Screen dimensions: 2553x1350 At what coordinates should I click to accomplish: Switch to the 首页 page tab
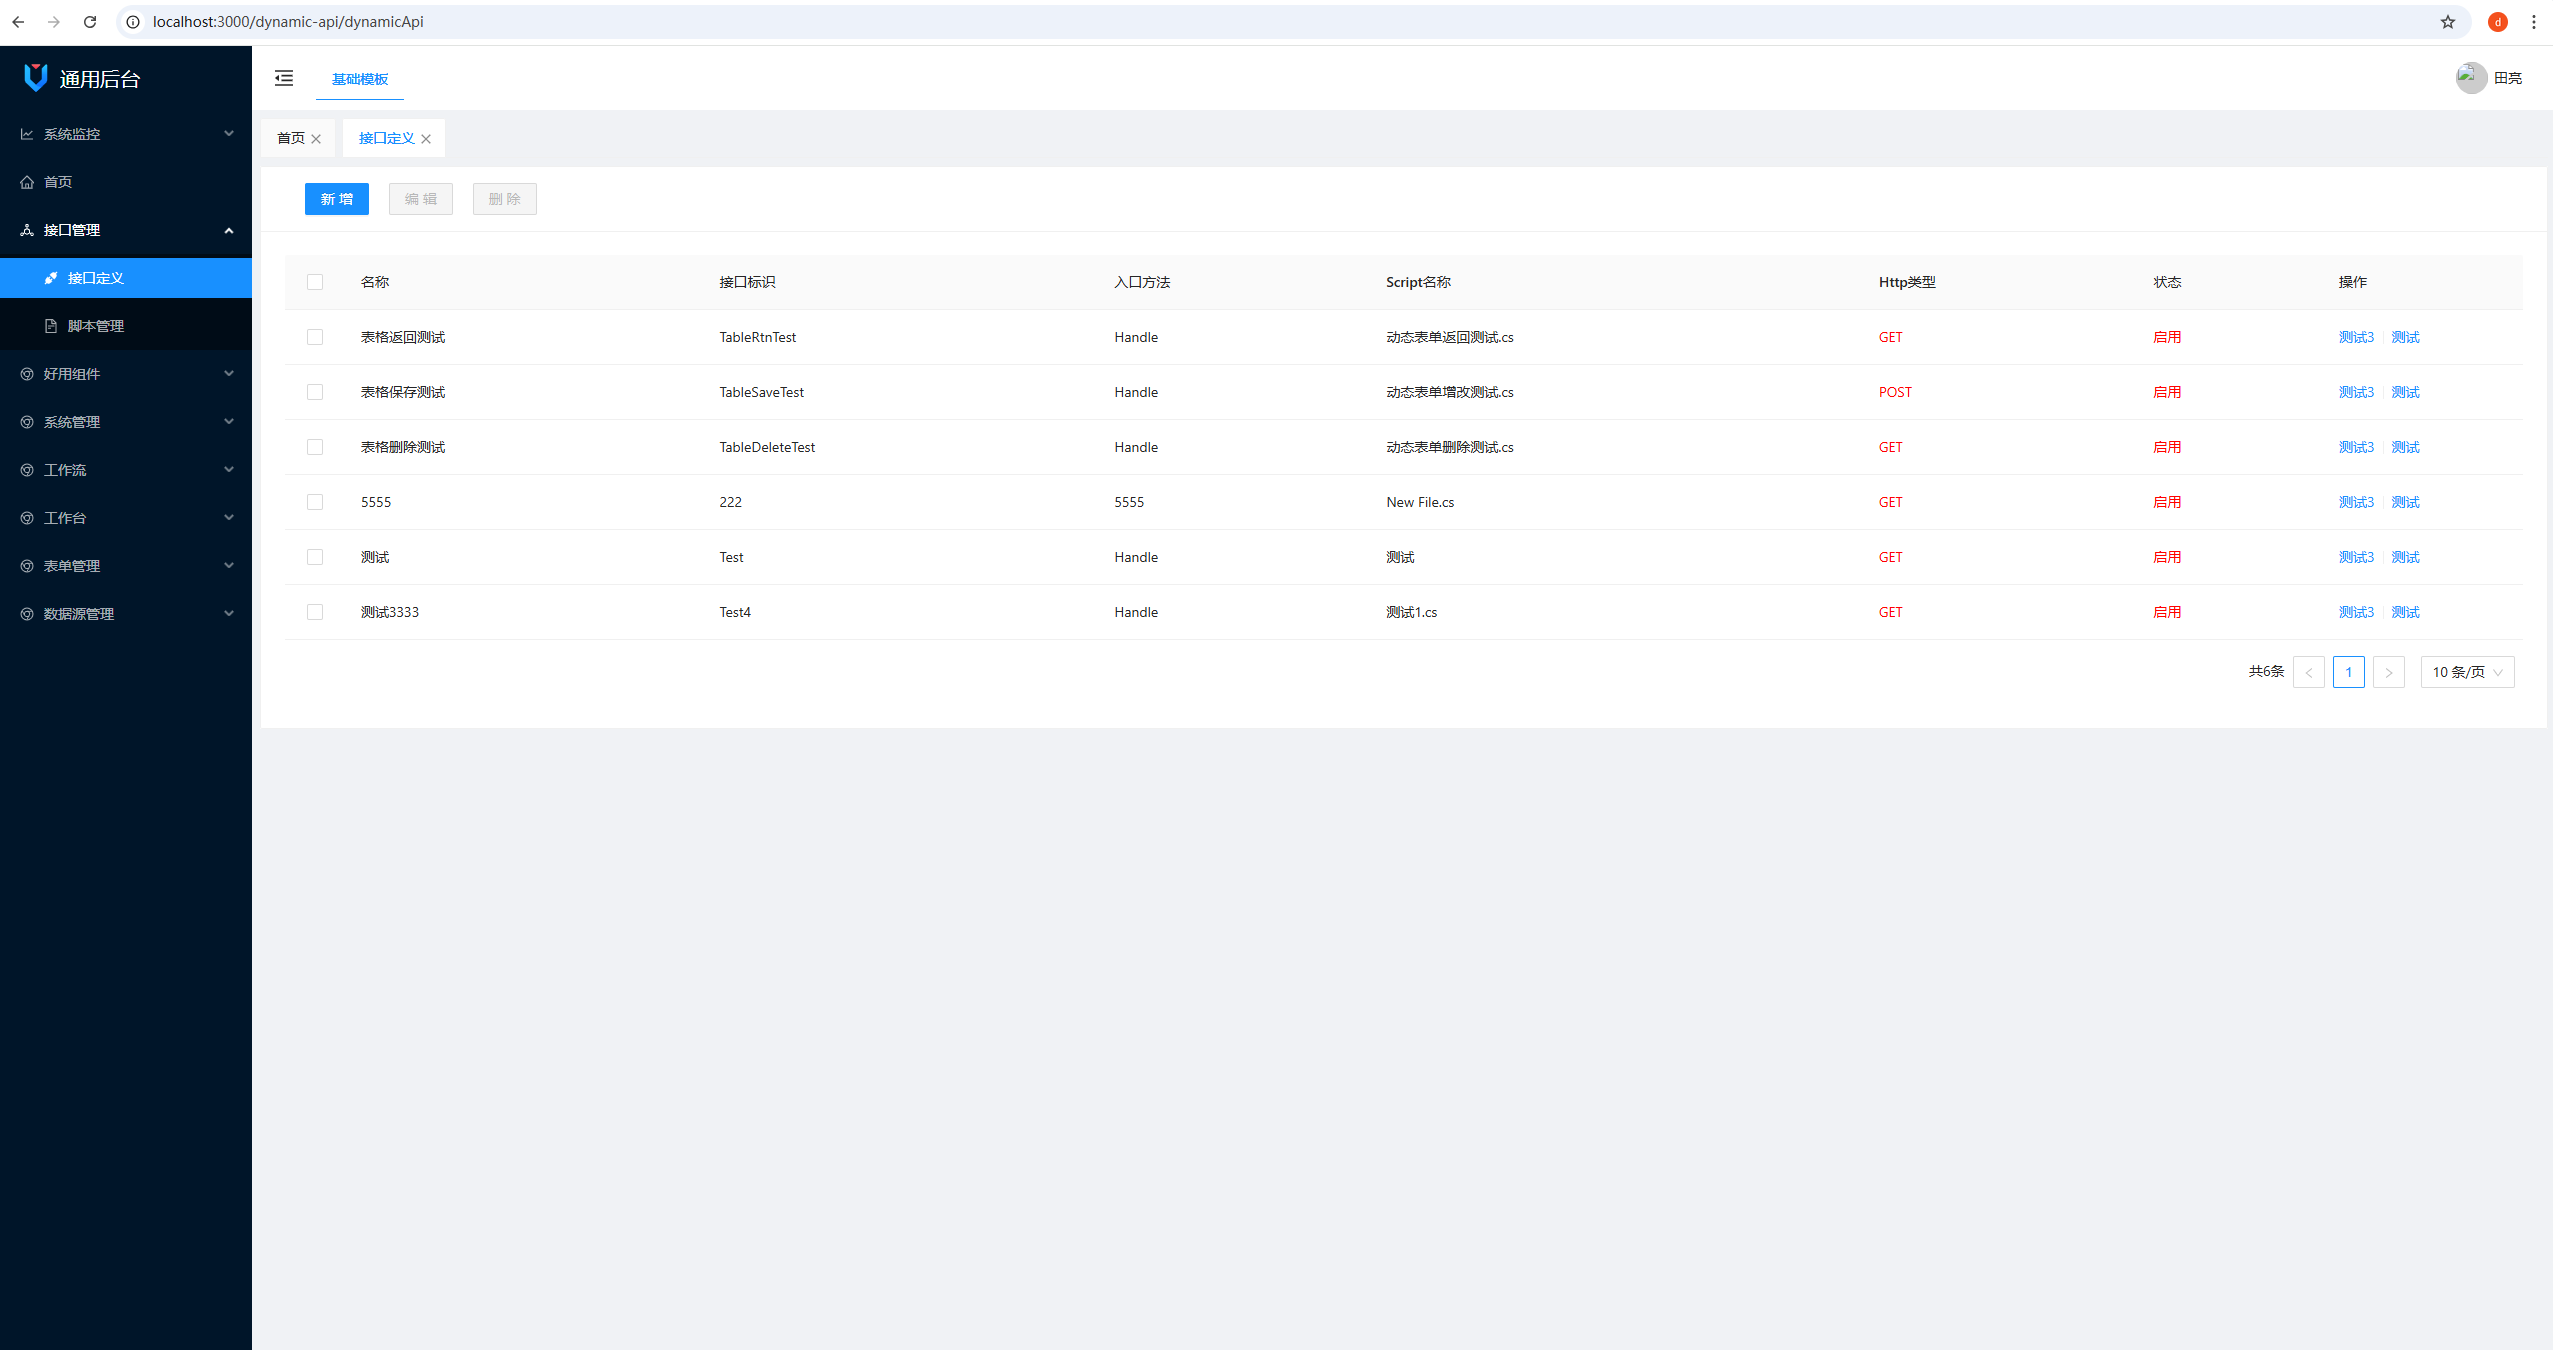[290, 138]
